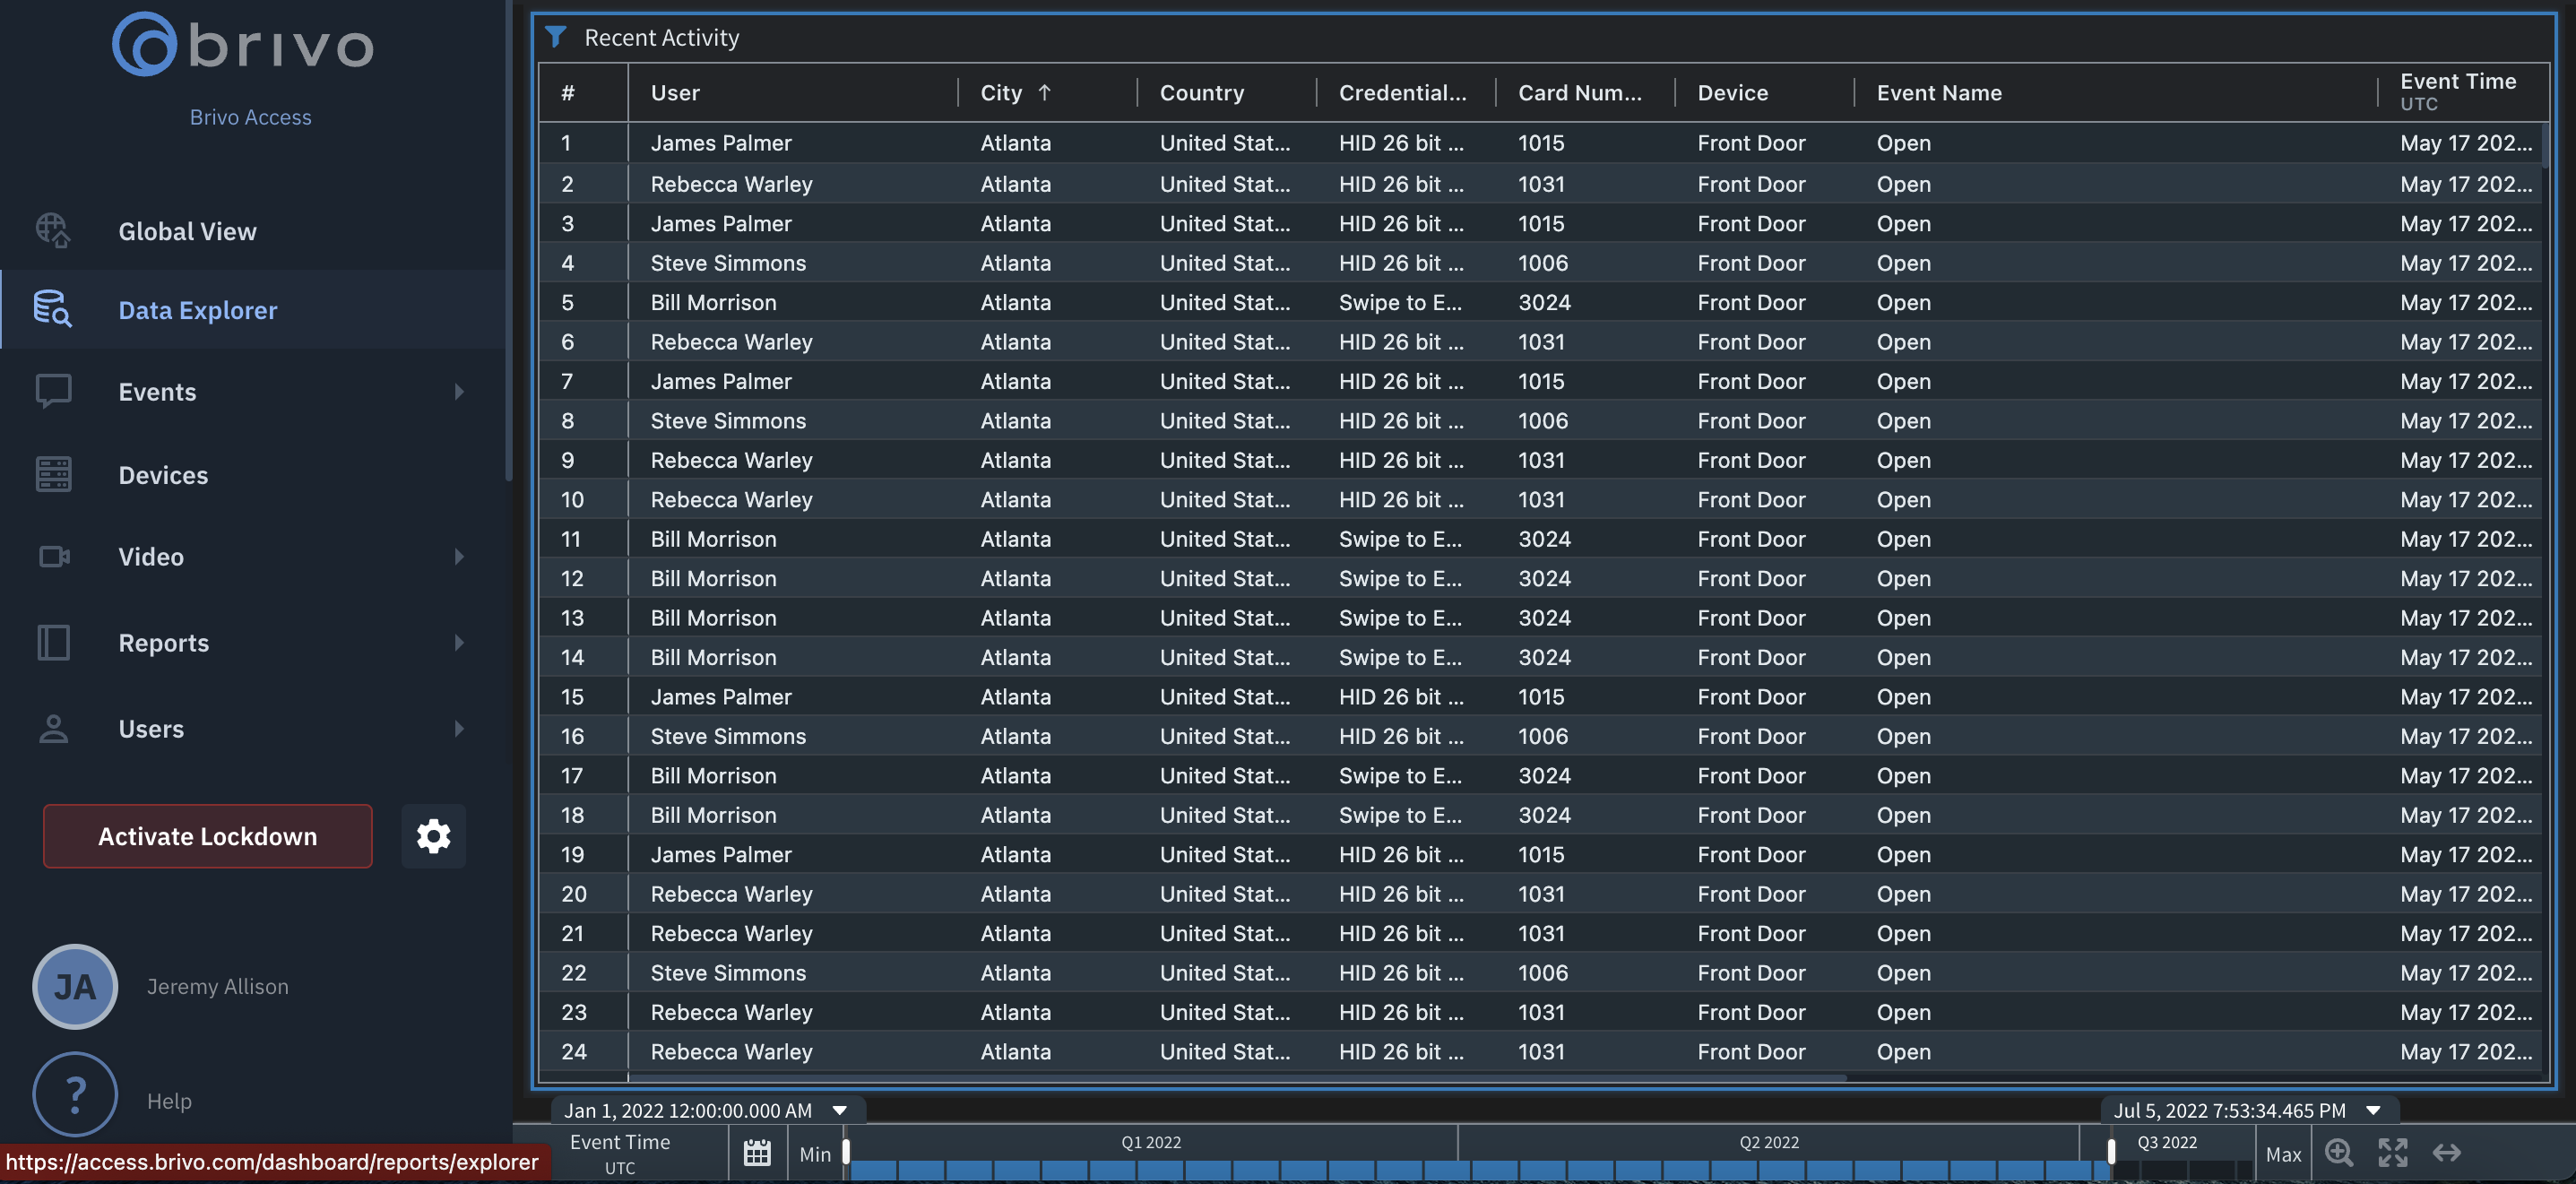Click the Reports book icon
2576x1184 pixels.
coord(53,642)
